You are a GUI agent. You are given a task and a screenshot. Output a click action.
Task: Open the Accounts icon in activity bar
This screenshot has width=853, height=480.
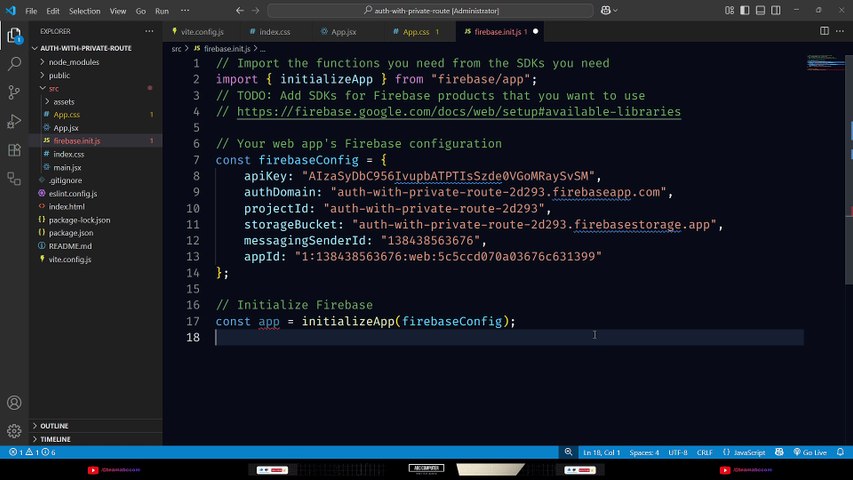point(14,403)
